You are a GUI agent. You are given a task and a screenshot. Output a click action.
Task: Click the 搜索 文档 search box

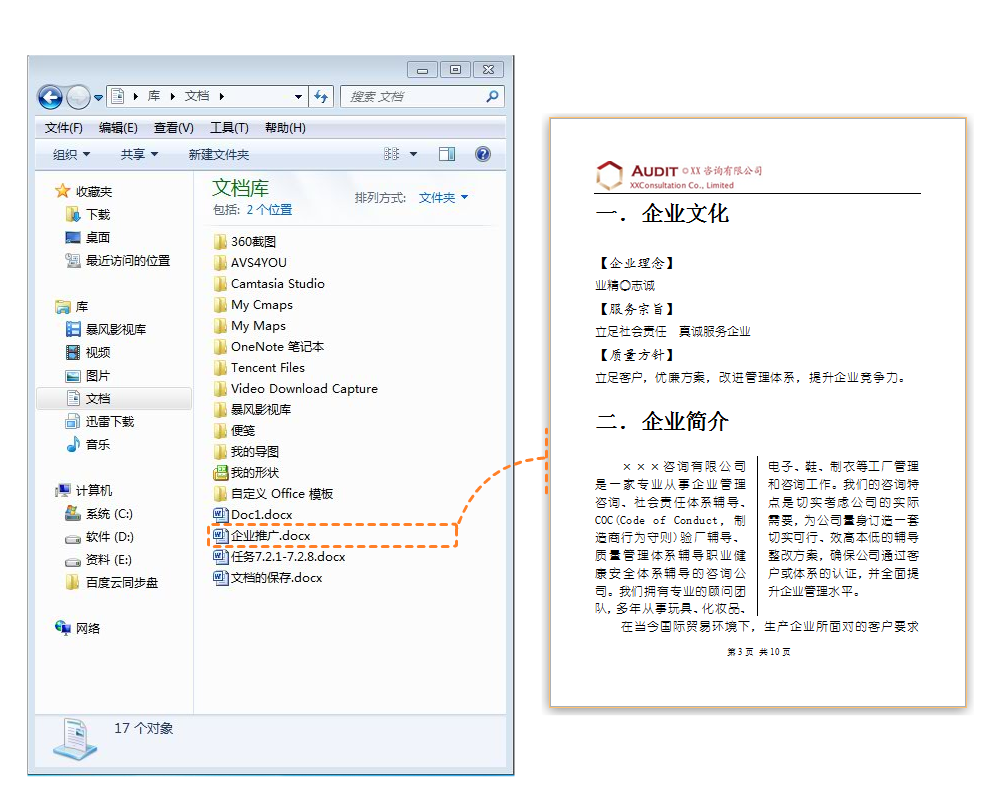point(422,97)
